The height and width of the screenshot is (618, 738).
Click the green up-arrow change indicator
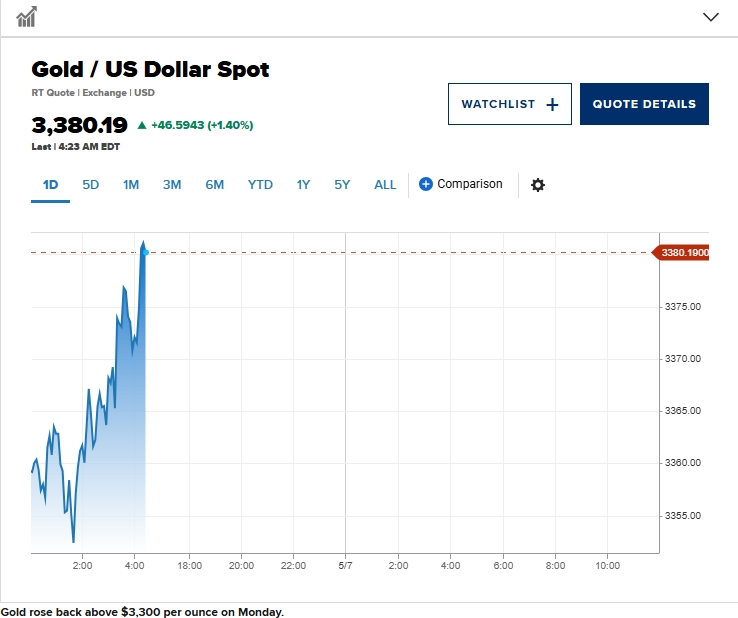tap(142, 125)
